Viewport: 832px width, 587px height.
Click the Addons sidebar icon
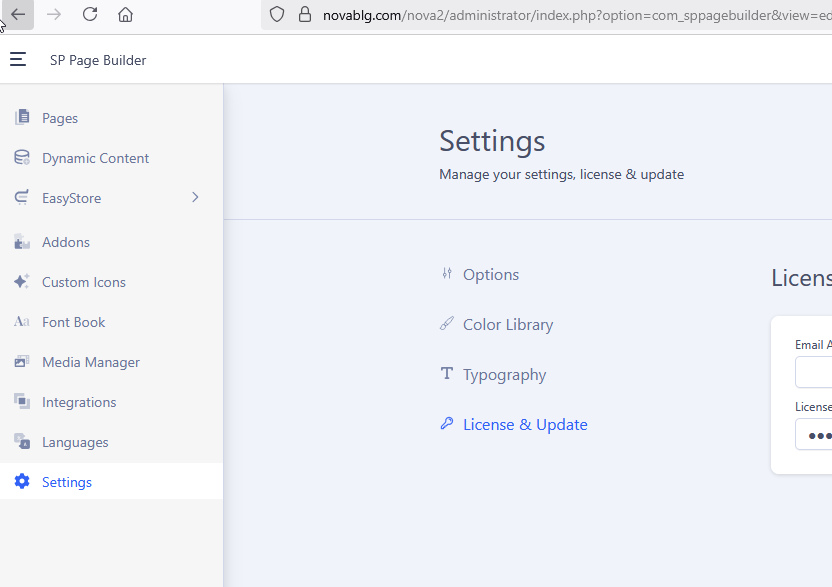(22, 242)
